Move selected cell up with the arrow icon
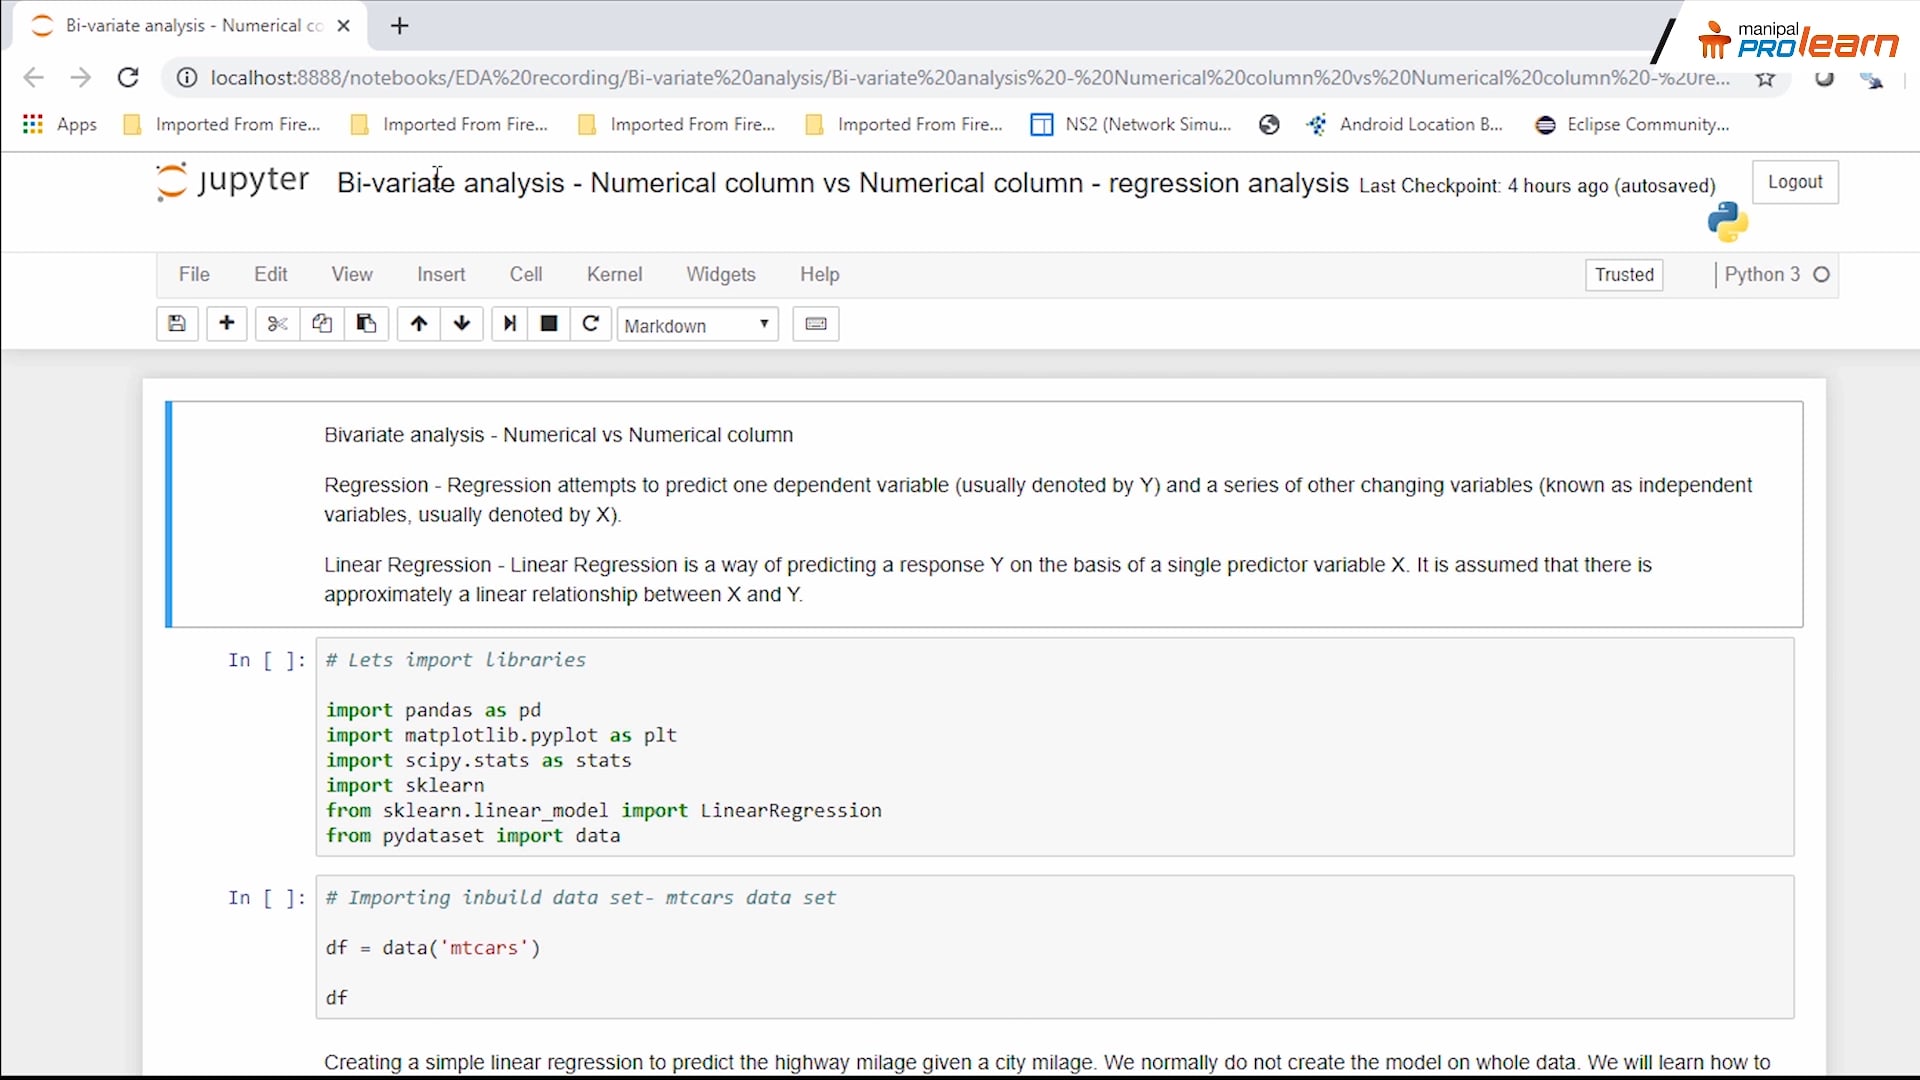This screenshot has width=1920, height=1080. click(x=419, y=324)
